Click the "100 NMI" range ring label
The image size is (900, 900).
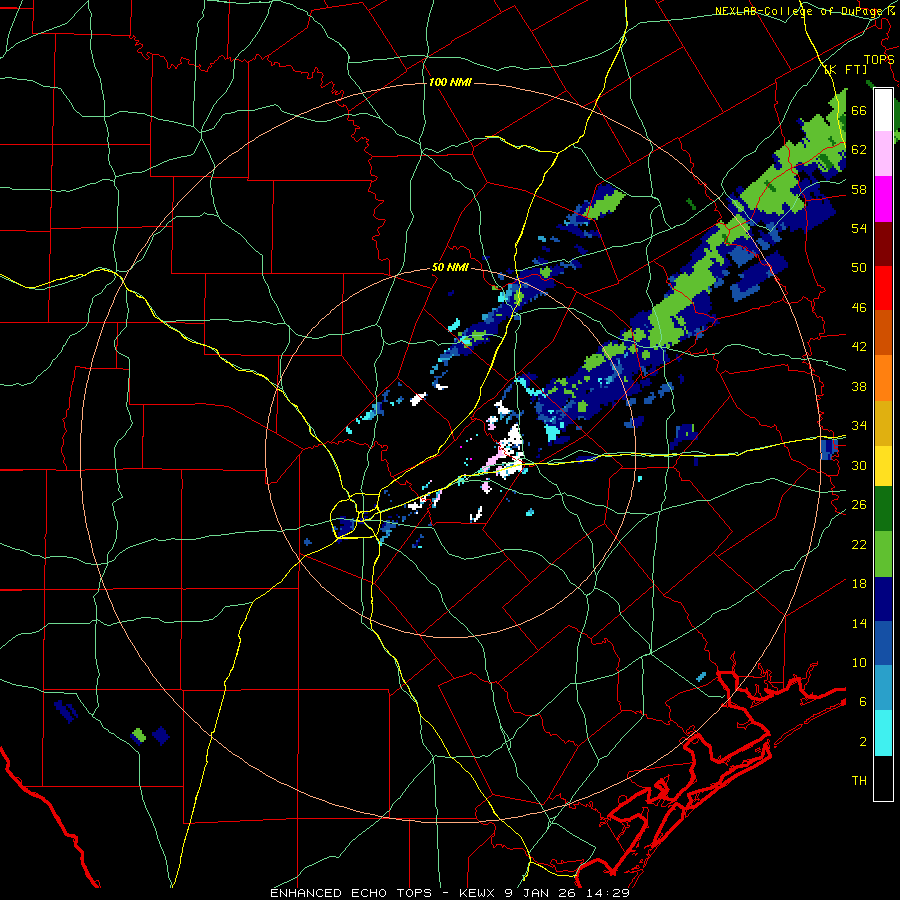tap(450, 83)
